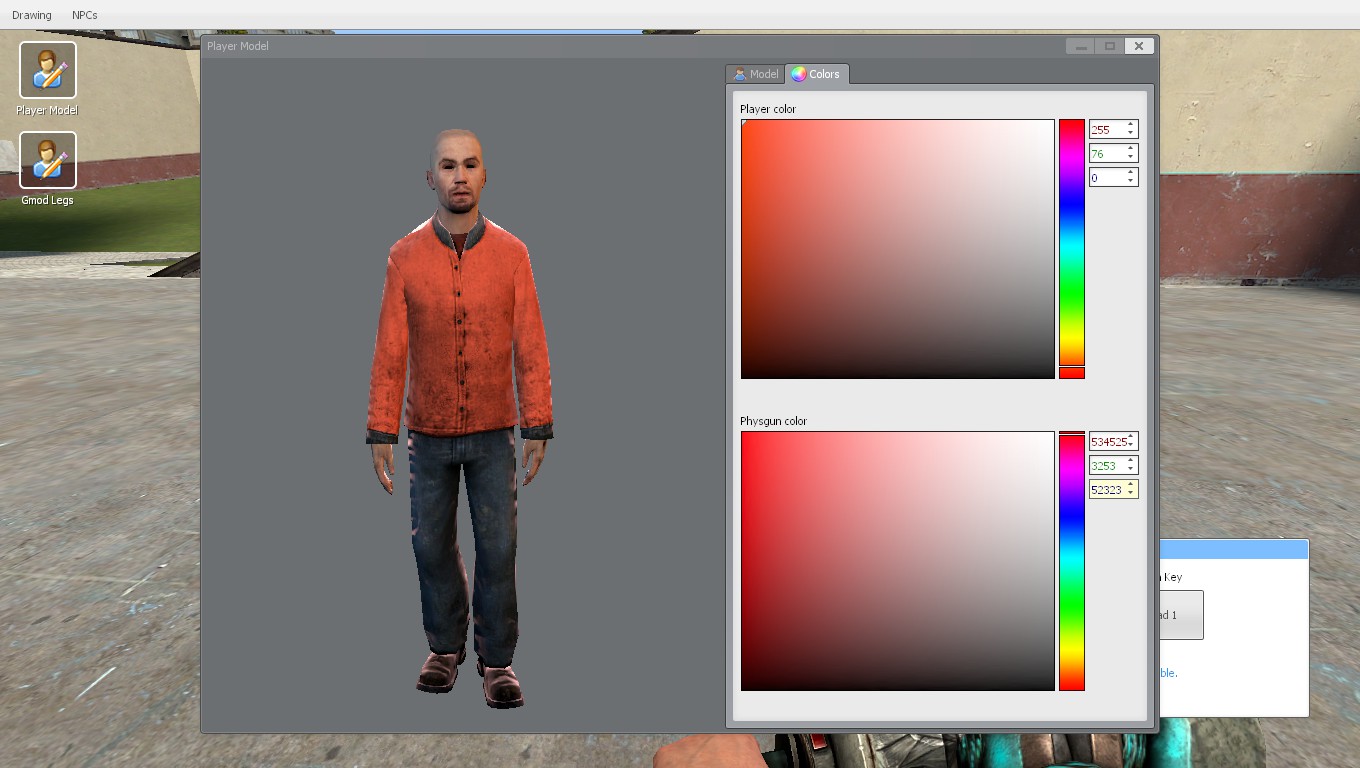Decrease the Physgun 534525 value with down arrow

1131,446
